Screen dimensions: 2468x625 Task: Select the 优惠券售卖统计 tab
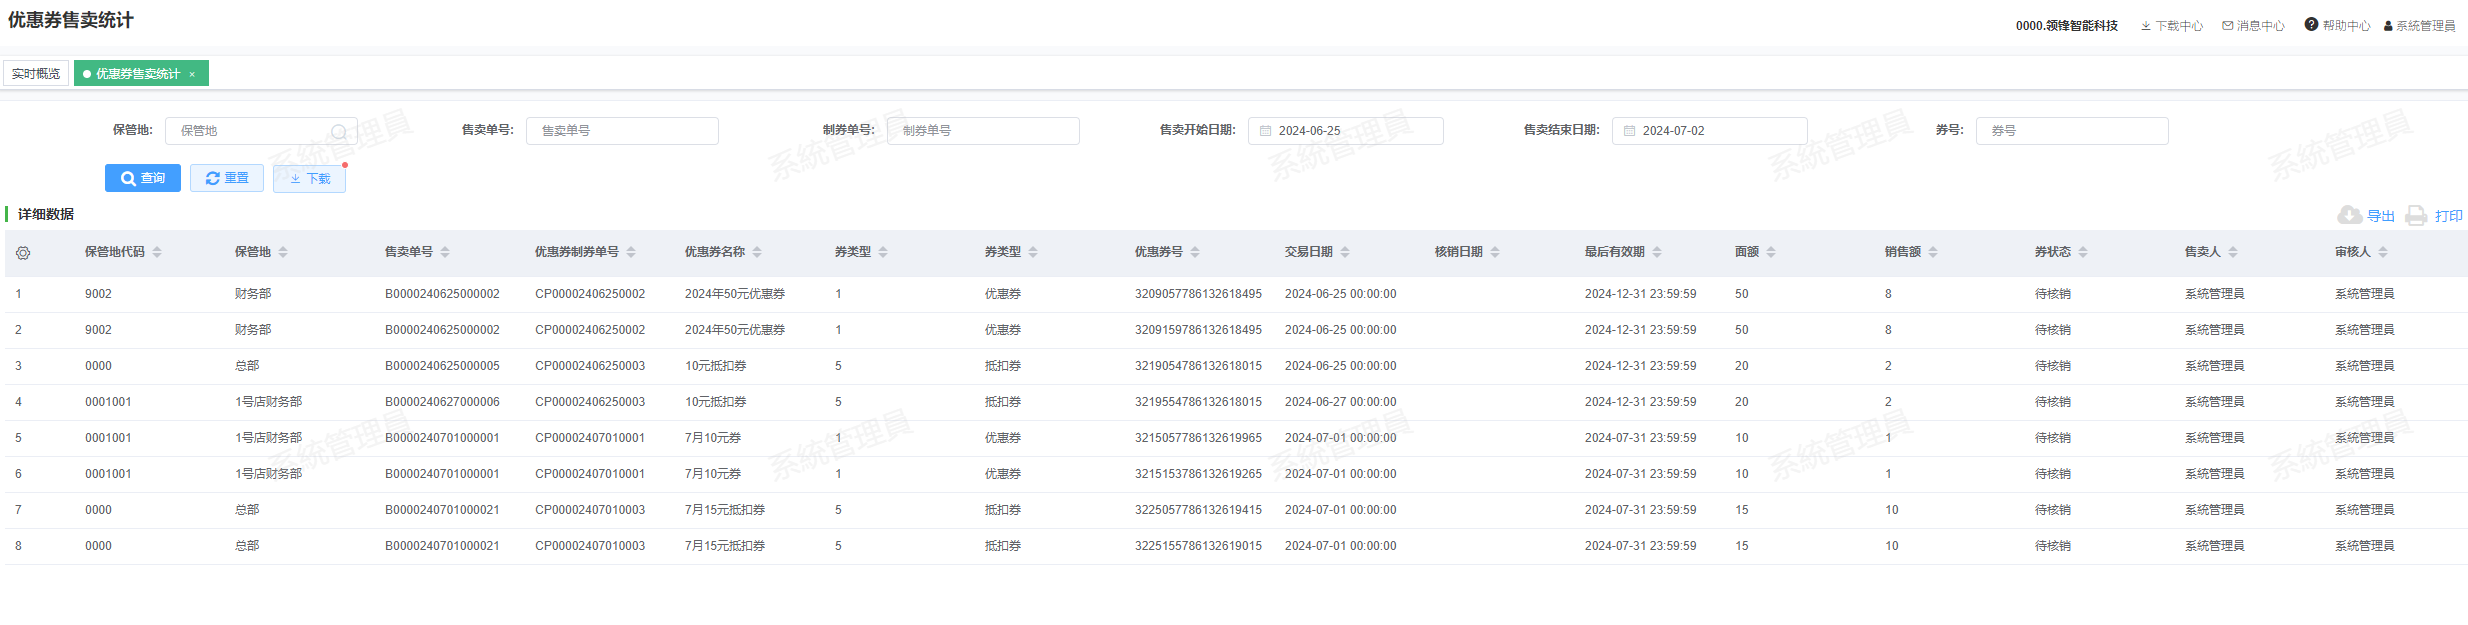137,74
